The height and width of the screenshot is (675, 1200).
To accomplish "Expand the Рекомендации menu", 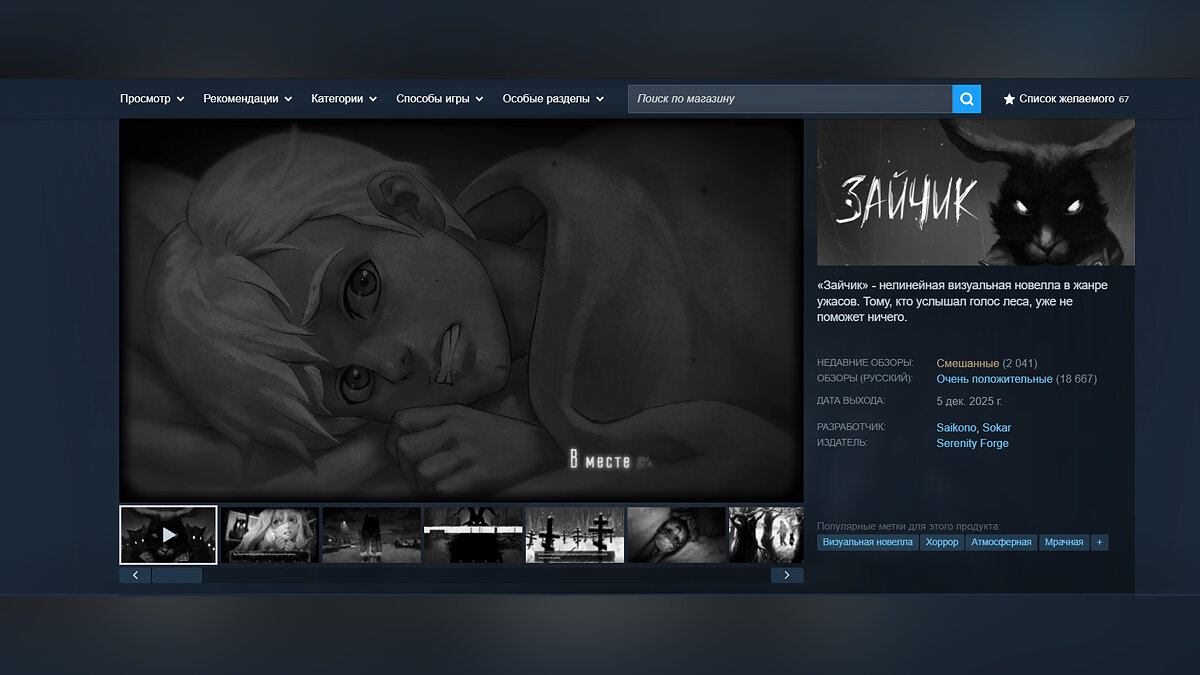I will (247, 99).
